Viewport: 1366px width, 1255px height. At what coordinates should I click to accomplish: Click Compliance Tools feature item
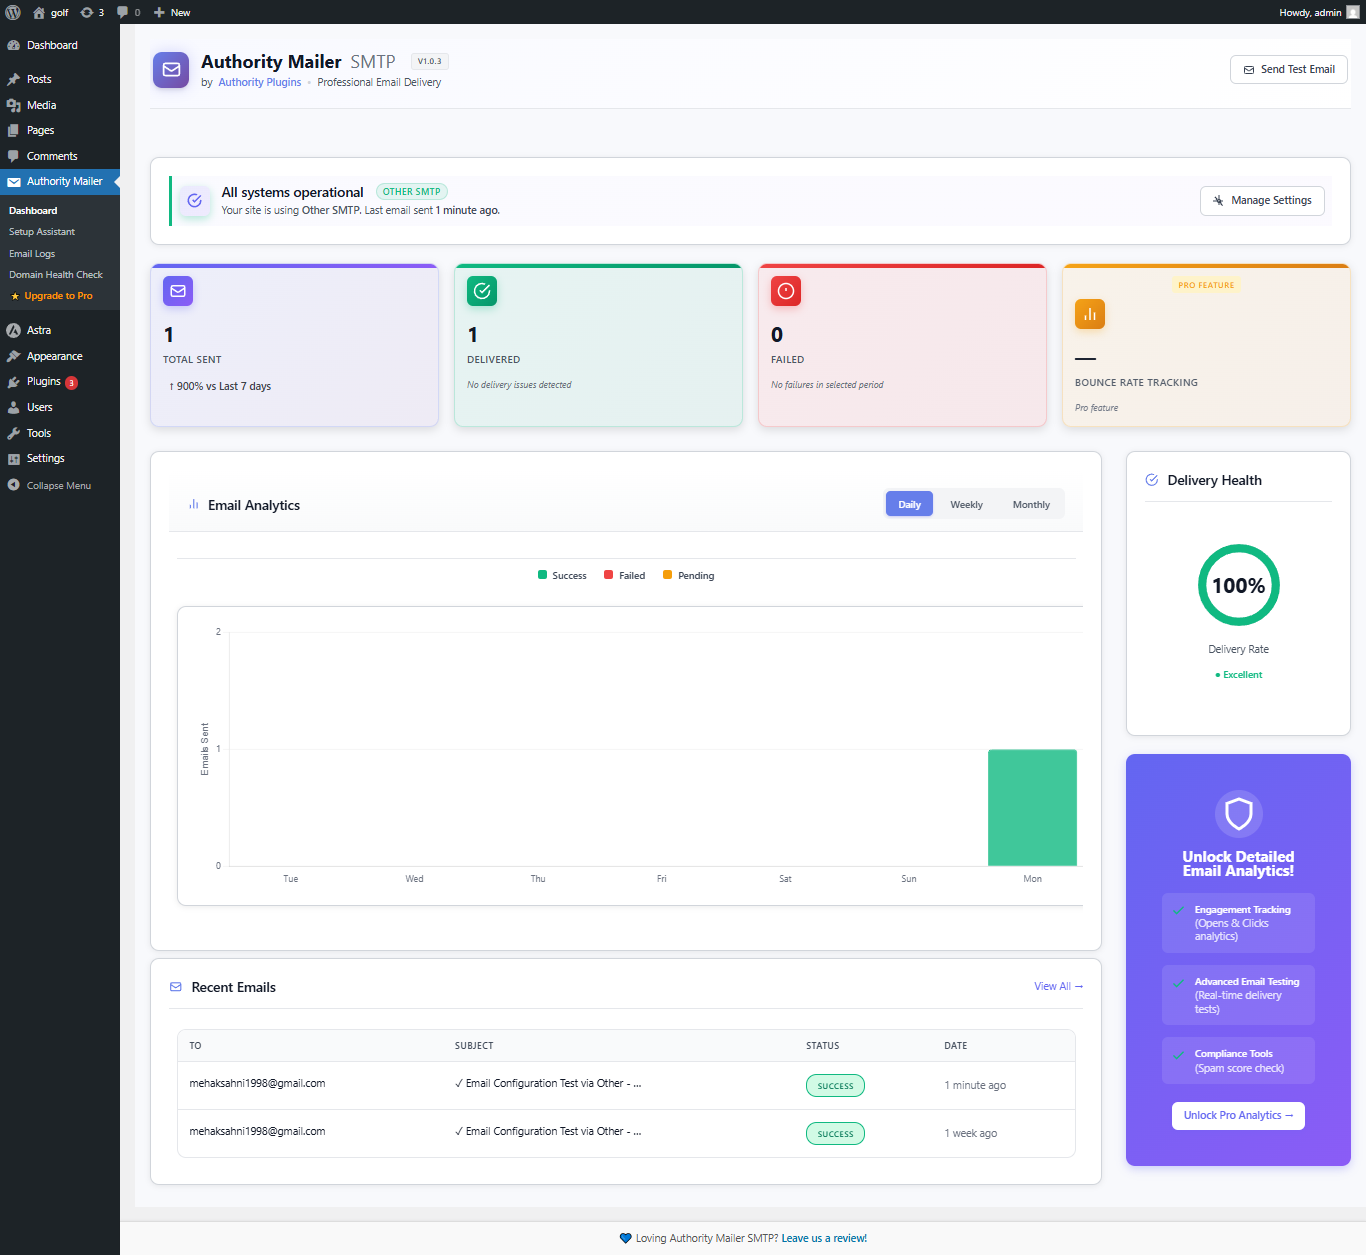pyautogui.click(x=1238, y=1060)
